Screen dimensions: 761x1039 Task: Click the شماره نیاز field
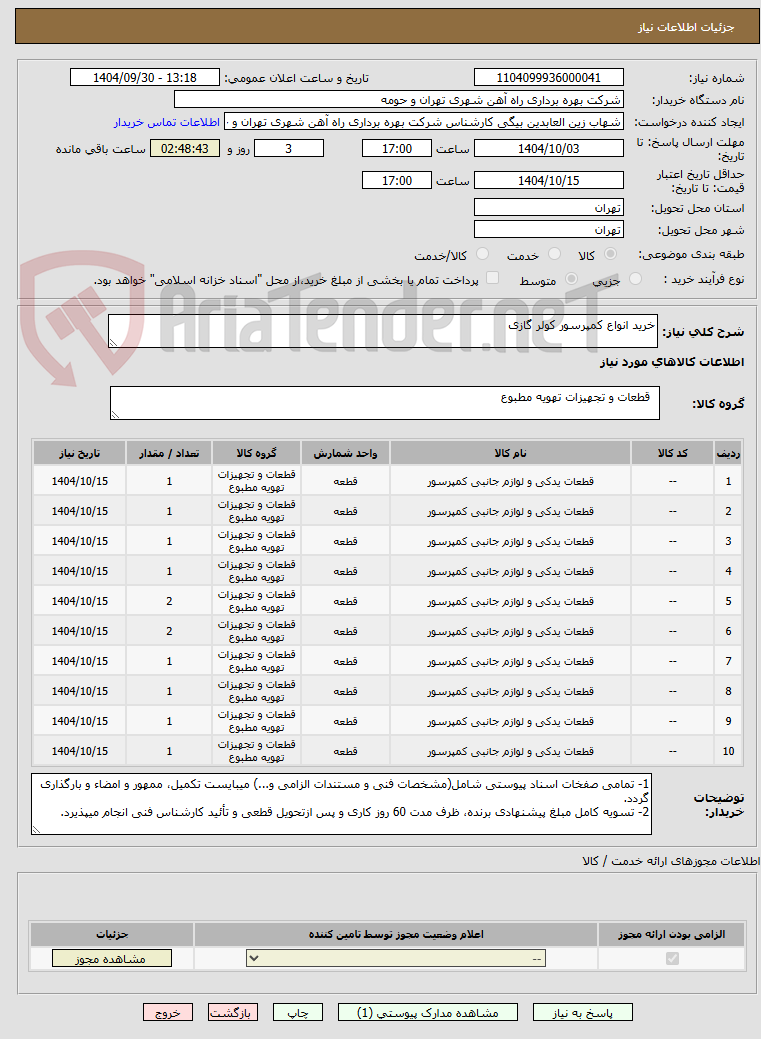[548, 78]
